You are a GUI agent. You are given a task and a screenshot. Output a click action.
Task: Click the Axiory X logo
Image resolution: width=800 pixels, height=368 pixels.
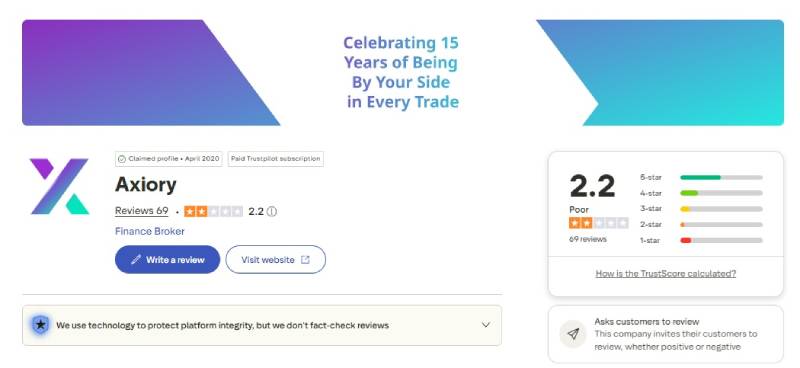(59, 186)
